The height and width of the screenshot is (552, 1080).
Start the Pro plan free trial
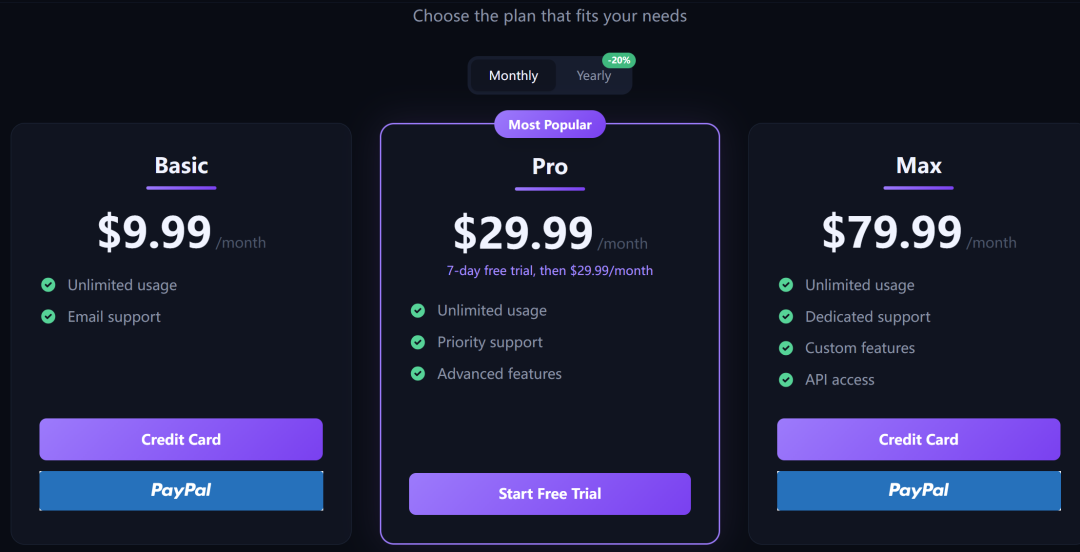550,494
